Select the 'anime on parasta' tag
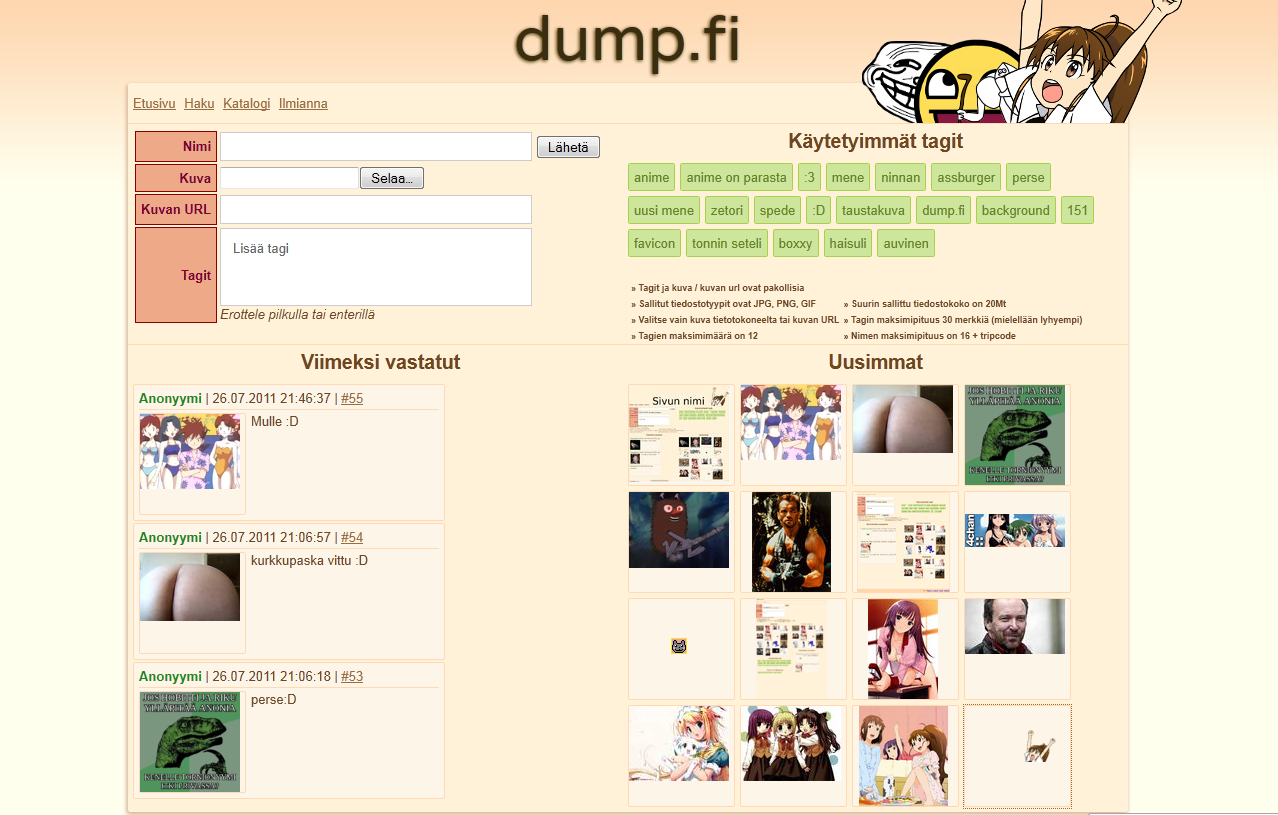This screenshot has width=1278, height=815. (736, 178)
